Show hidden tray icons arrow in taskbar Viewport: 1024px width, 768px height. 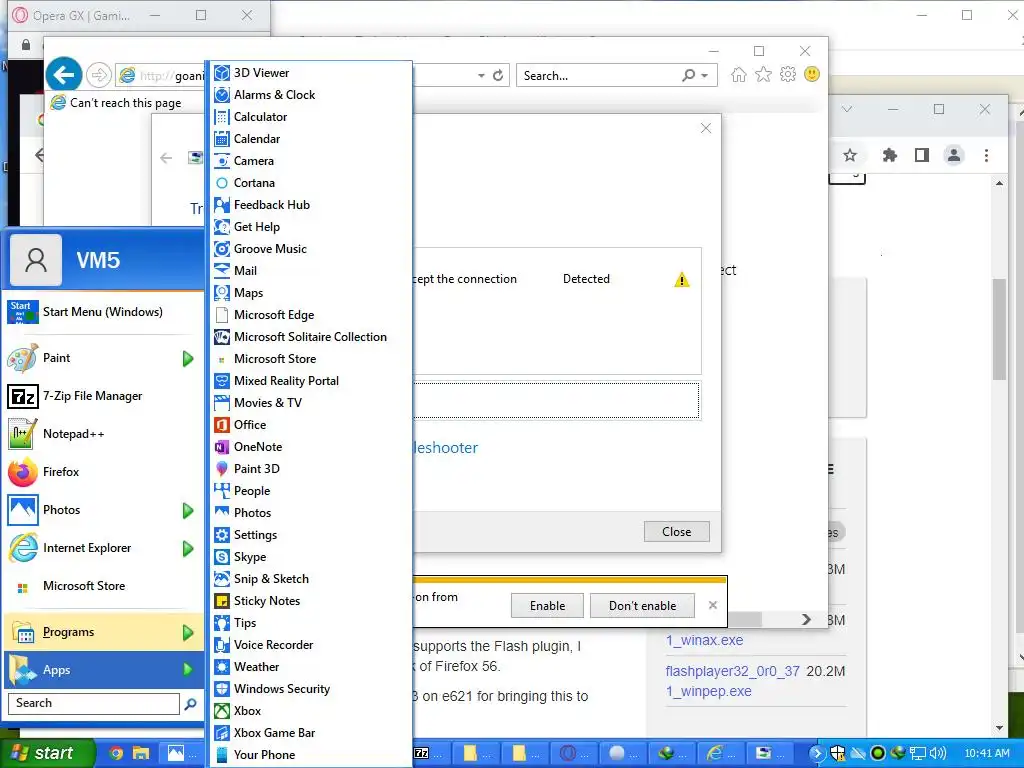pos(816,753)
